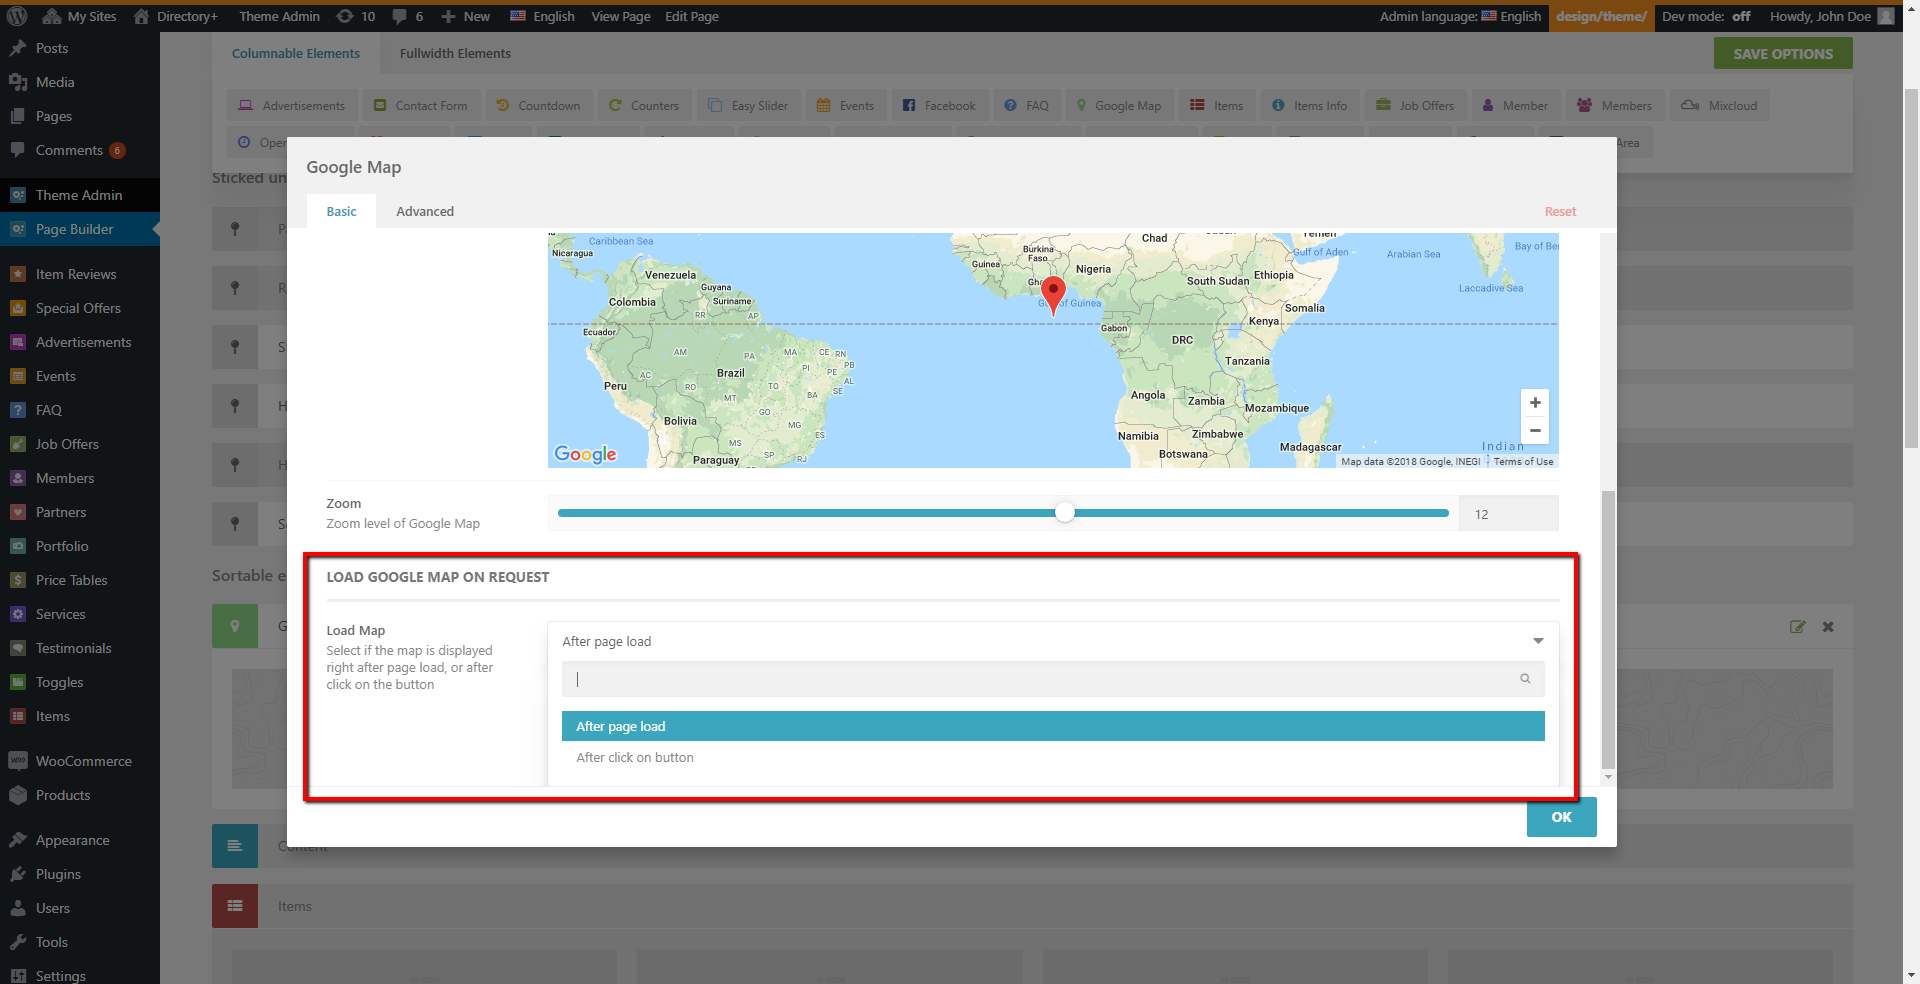Viewport: 1920px width, 984px height.
Task: Open the Columnable Elements tab
Action: click(x=296, y=53)
